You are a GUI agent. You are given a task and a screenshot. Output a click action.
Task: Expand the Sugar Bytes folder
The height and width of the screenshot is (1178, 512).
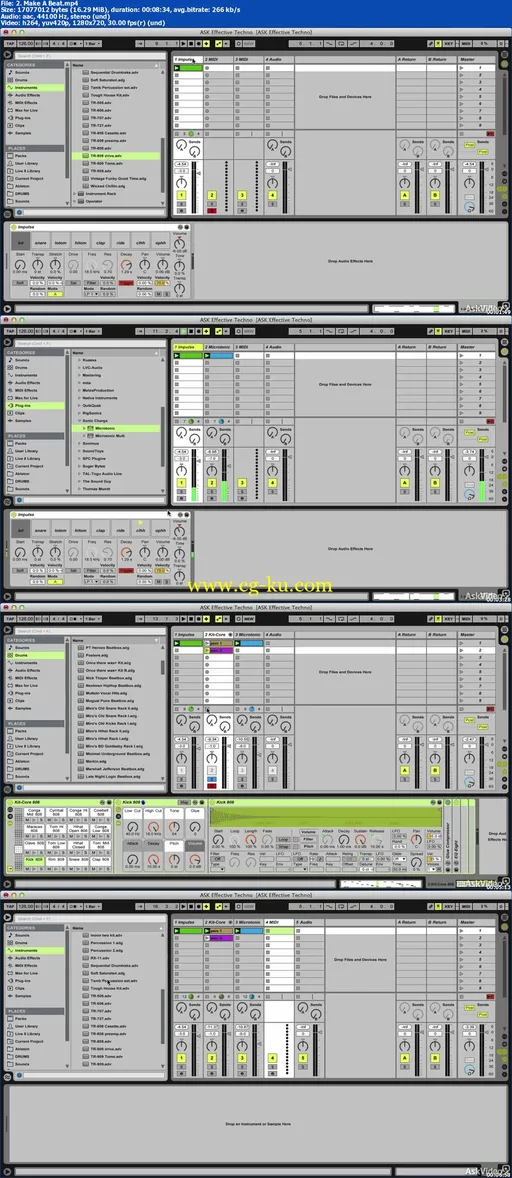pos(80,467)
